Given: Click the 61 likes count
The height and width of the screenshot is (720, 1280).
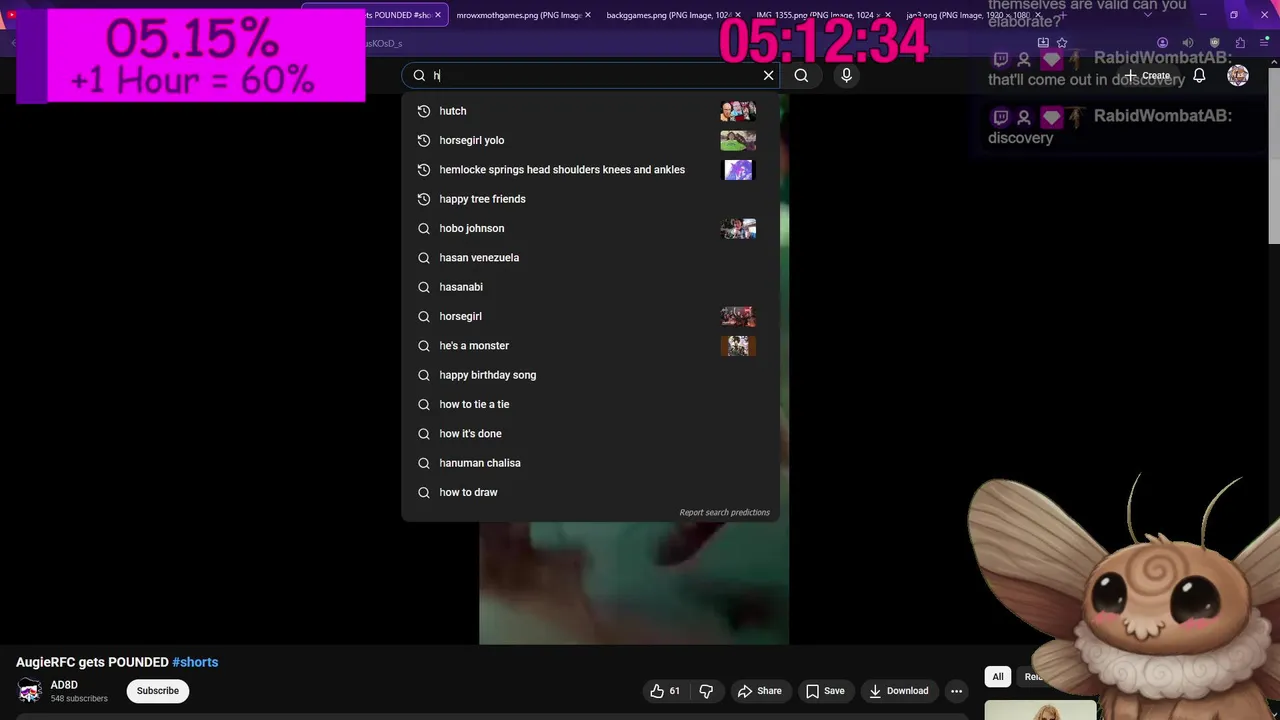Looking at the screenshot, I should coord(675,691).
